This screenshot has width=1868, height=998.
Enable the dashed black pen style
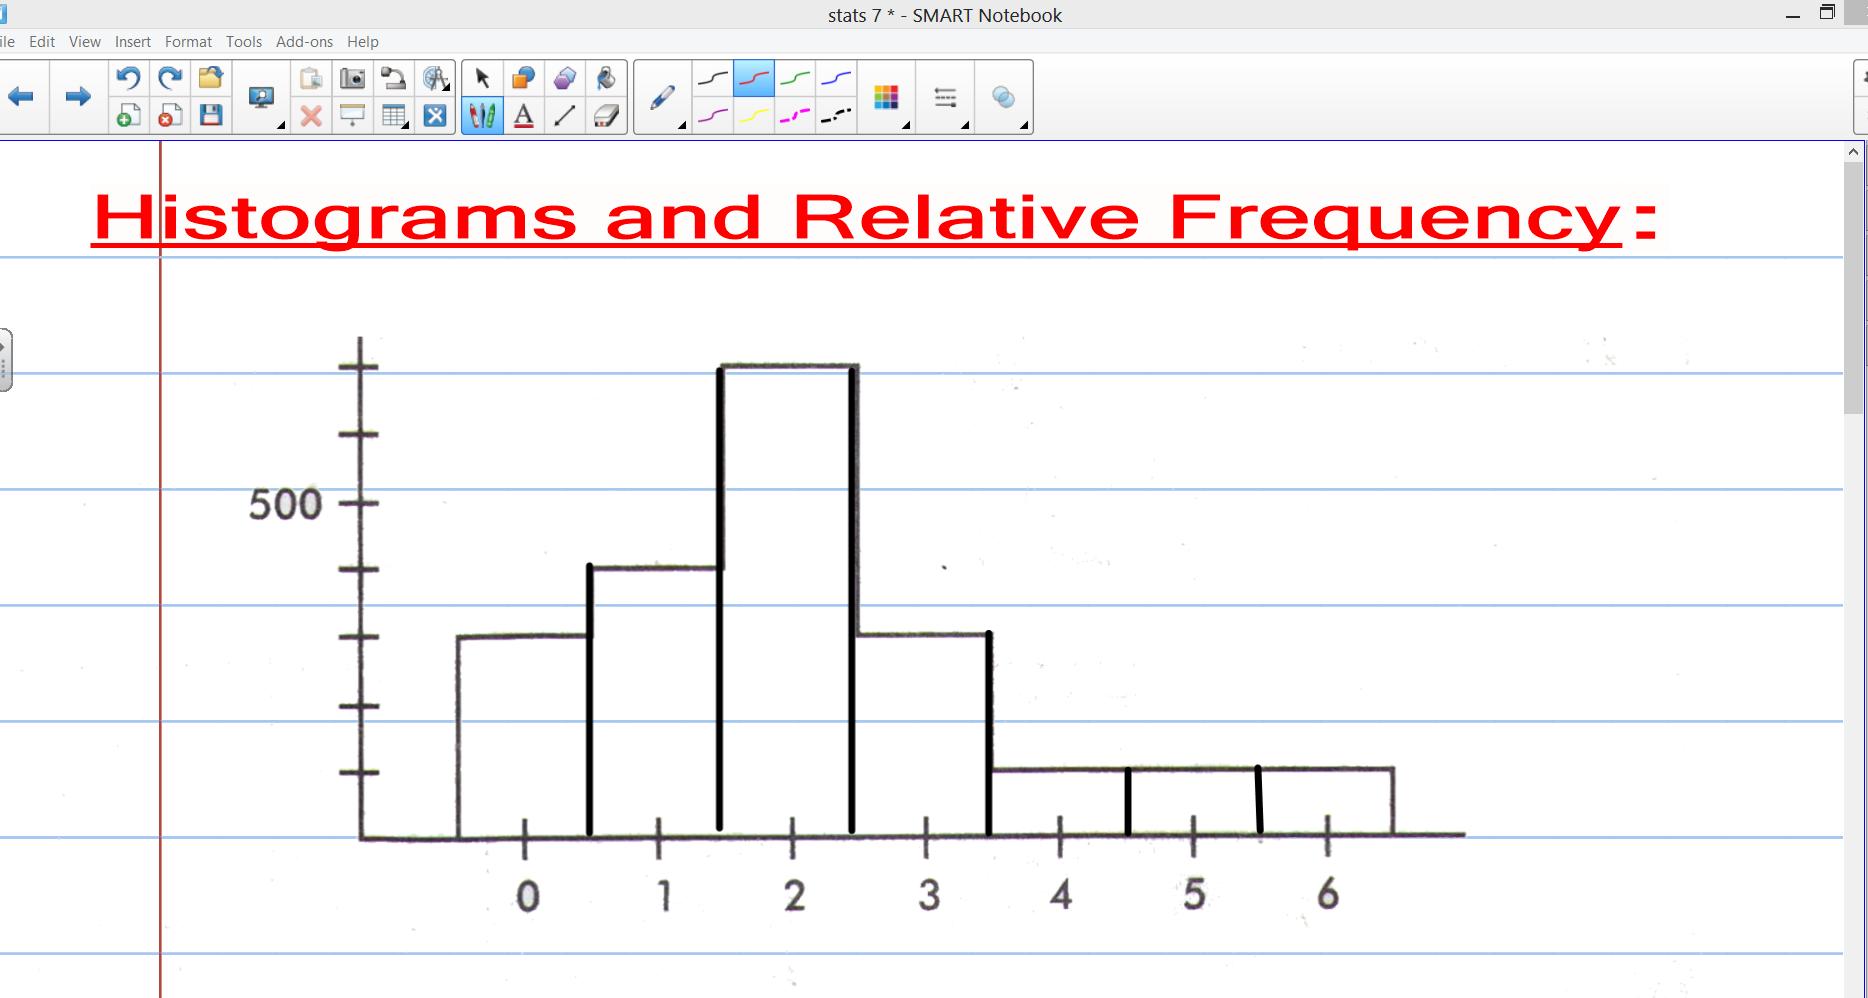pos(836,115)
